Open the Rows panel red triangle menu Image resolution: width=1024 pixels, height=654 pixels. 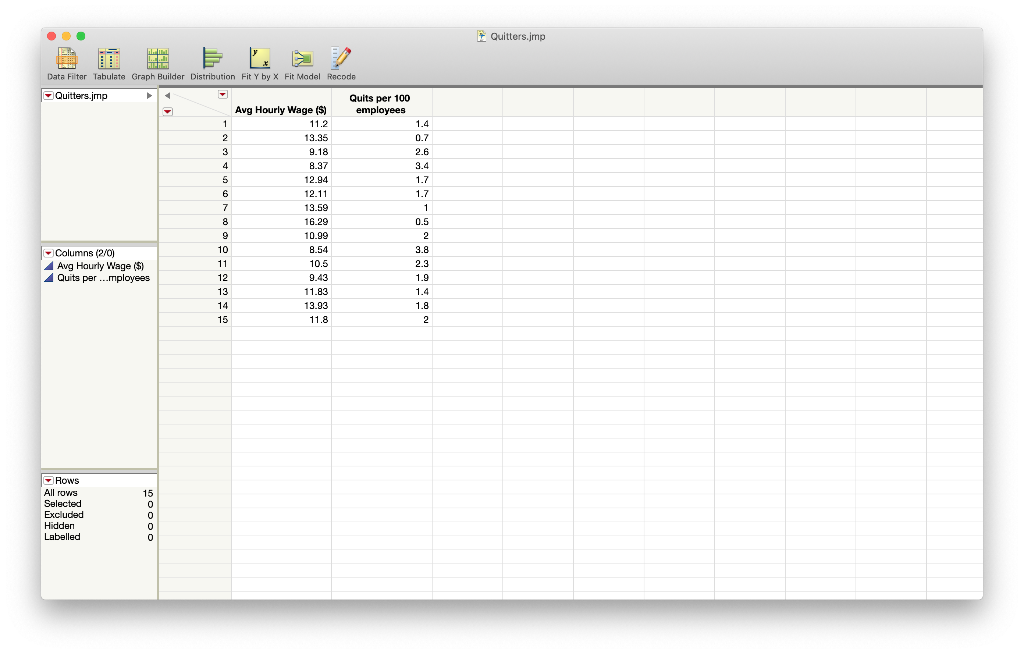46,481
